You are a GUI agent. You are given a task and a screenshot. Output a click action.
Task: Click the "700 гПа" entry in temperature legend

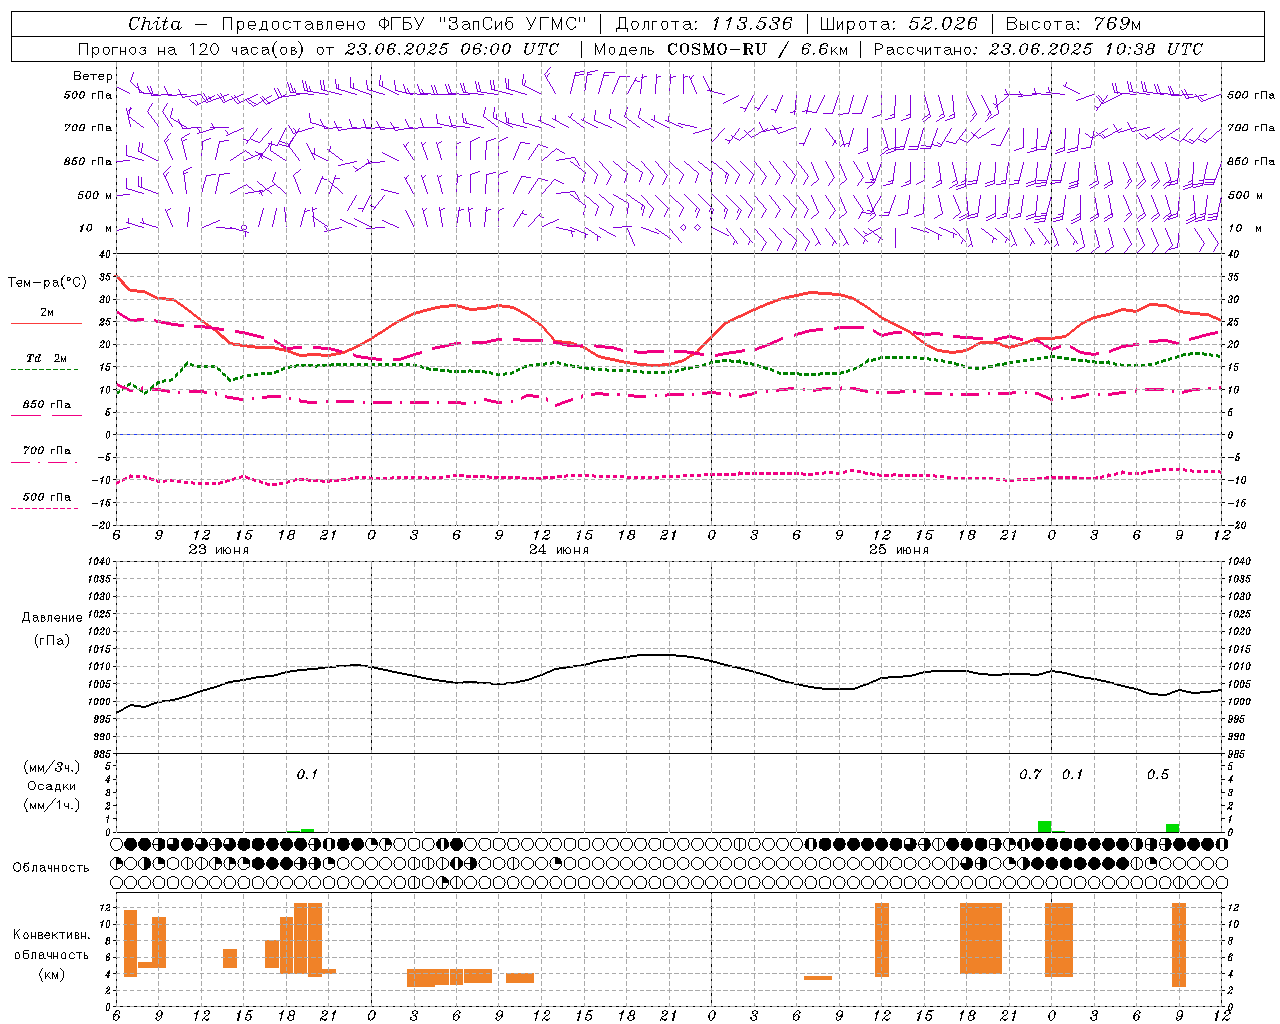(47, 451)
